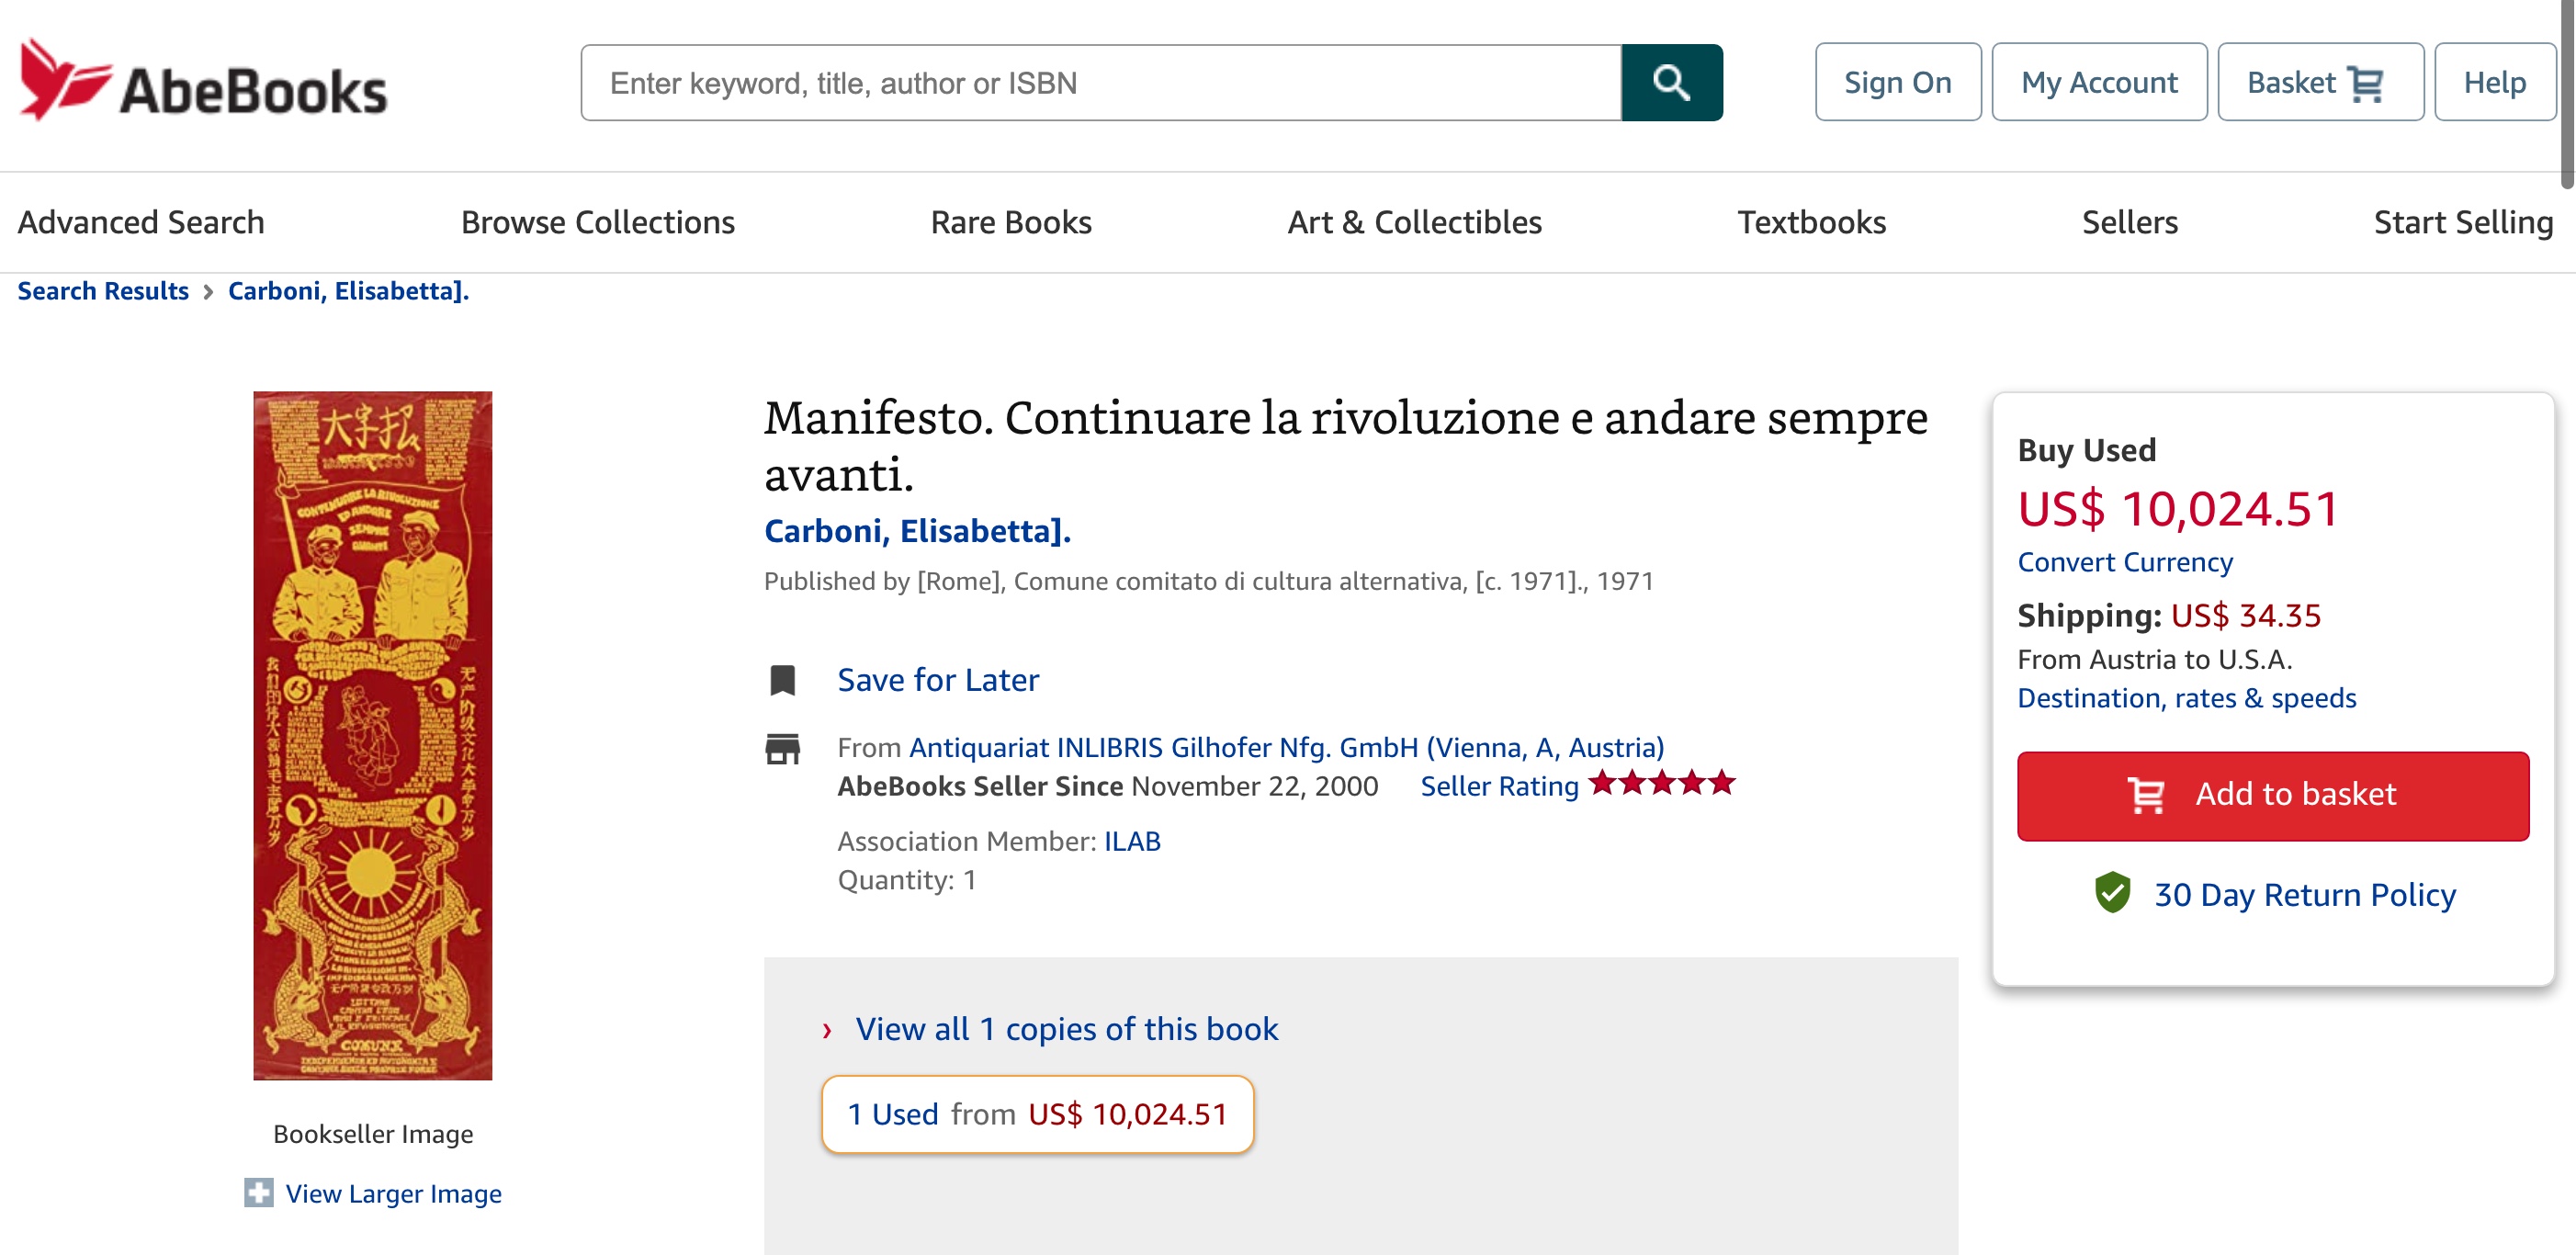Click the seller rating stars
The width and height of the screenshot is (2576, 1255).
[x=1662, y=783]
